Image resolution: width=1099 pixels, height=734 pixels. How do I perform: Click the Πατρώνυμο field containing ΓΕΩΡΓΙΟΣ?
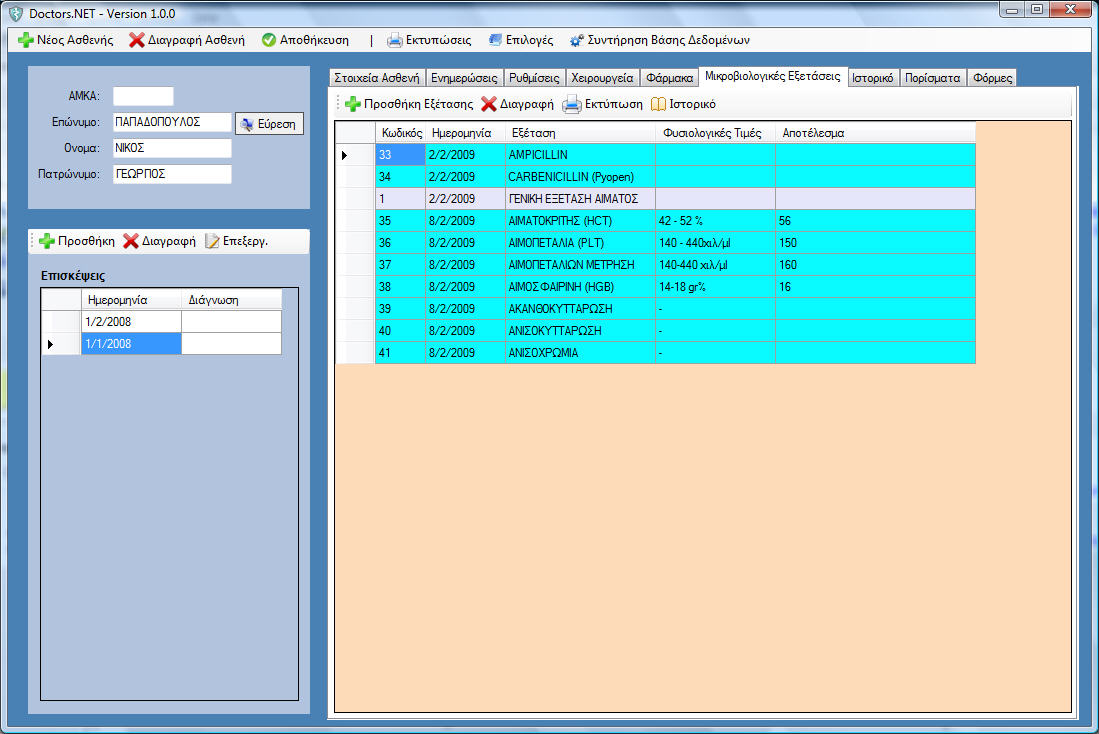click(x=172, y=174)
